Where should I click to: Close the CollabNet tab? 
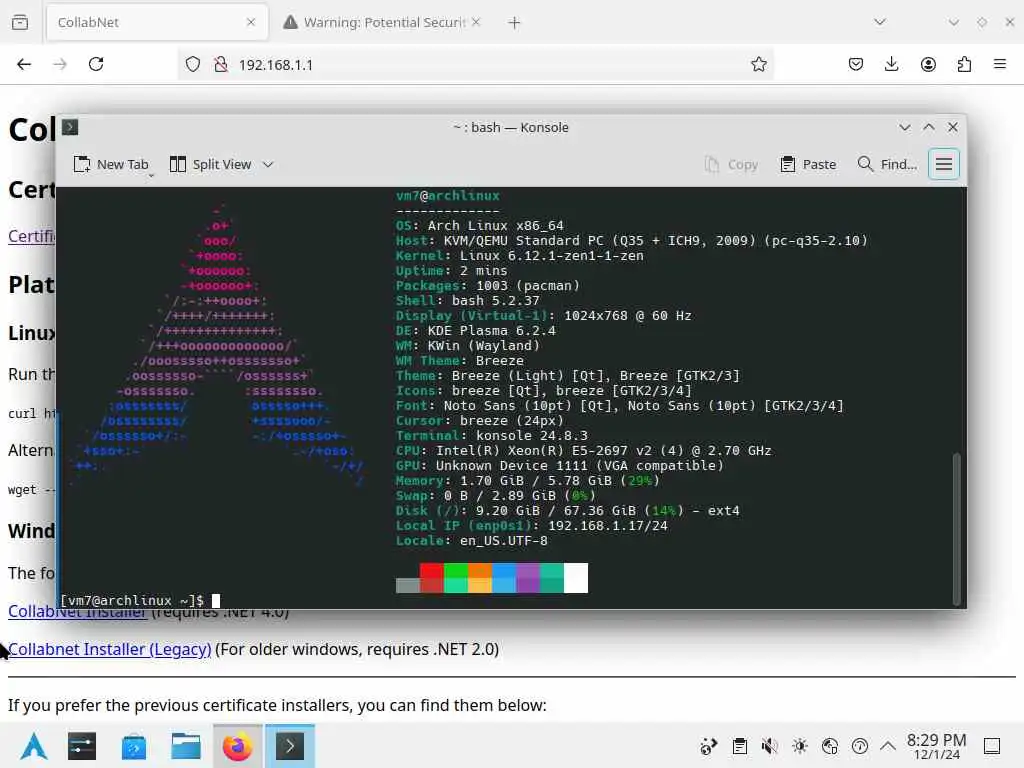point(251,22)
